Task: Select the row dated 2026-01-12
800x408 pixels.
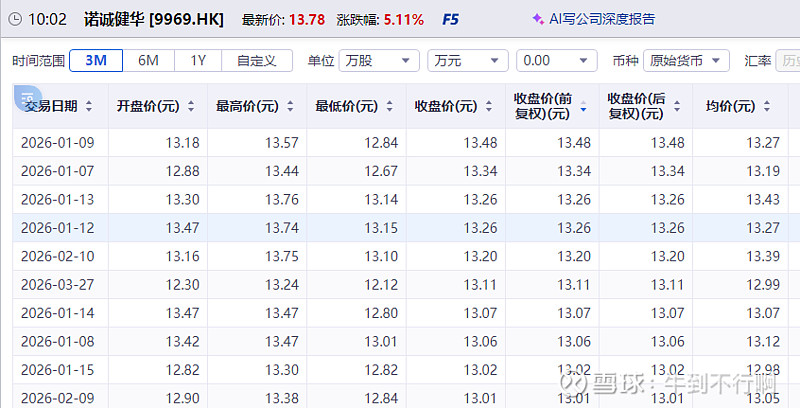Action: pyautogui.click(x=406, y=228)
